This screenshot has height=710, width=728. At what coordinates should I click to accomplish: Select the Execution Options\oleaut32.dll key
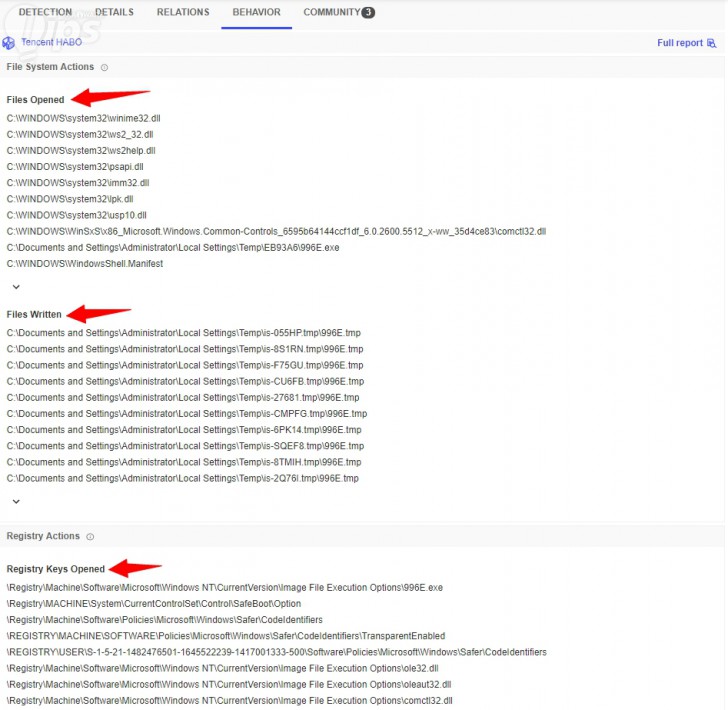tap(229, 684)
